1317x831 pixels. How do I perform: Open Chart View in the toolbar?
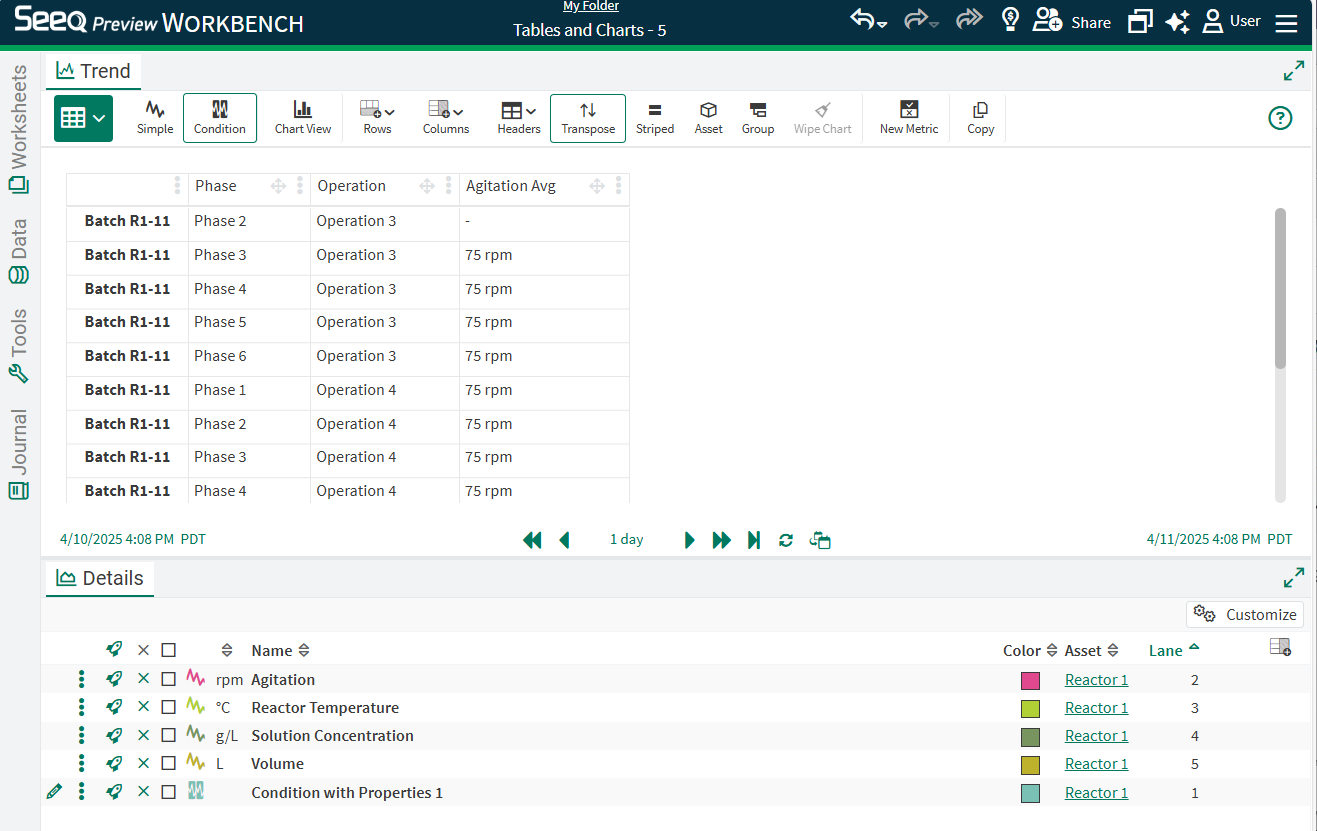[302, 117]
